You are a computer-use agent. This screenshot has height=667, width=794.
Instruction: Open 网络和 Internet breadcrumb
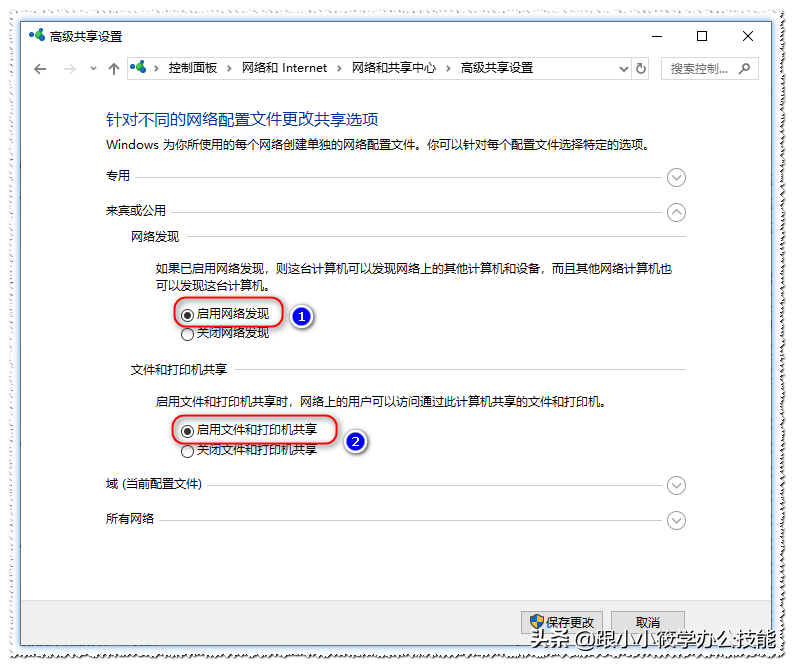284,68
